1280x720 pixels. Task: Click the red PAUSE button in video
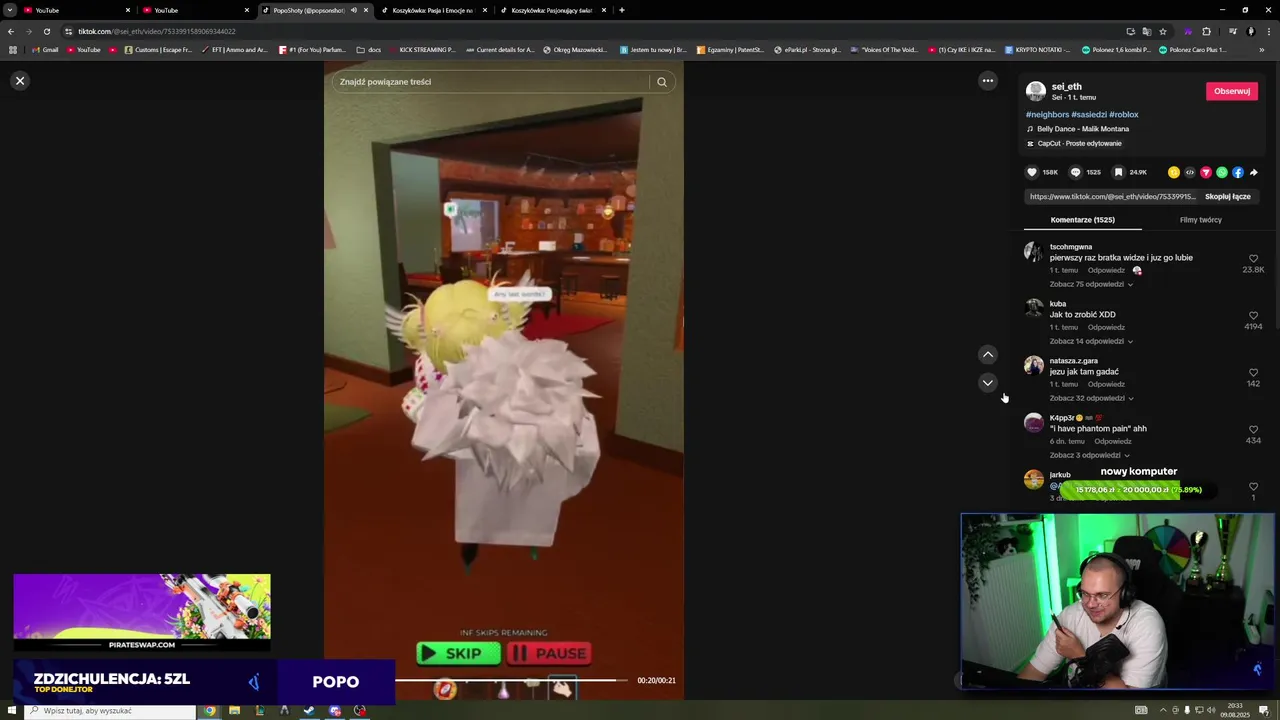click(x=548, y=653)
